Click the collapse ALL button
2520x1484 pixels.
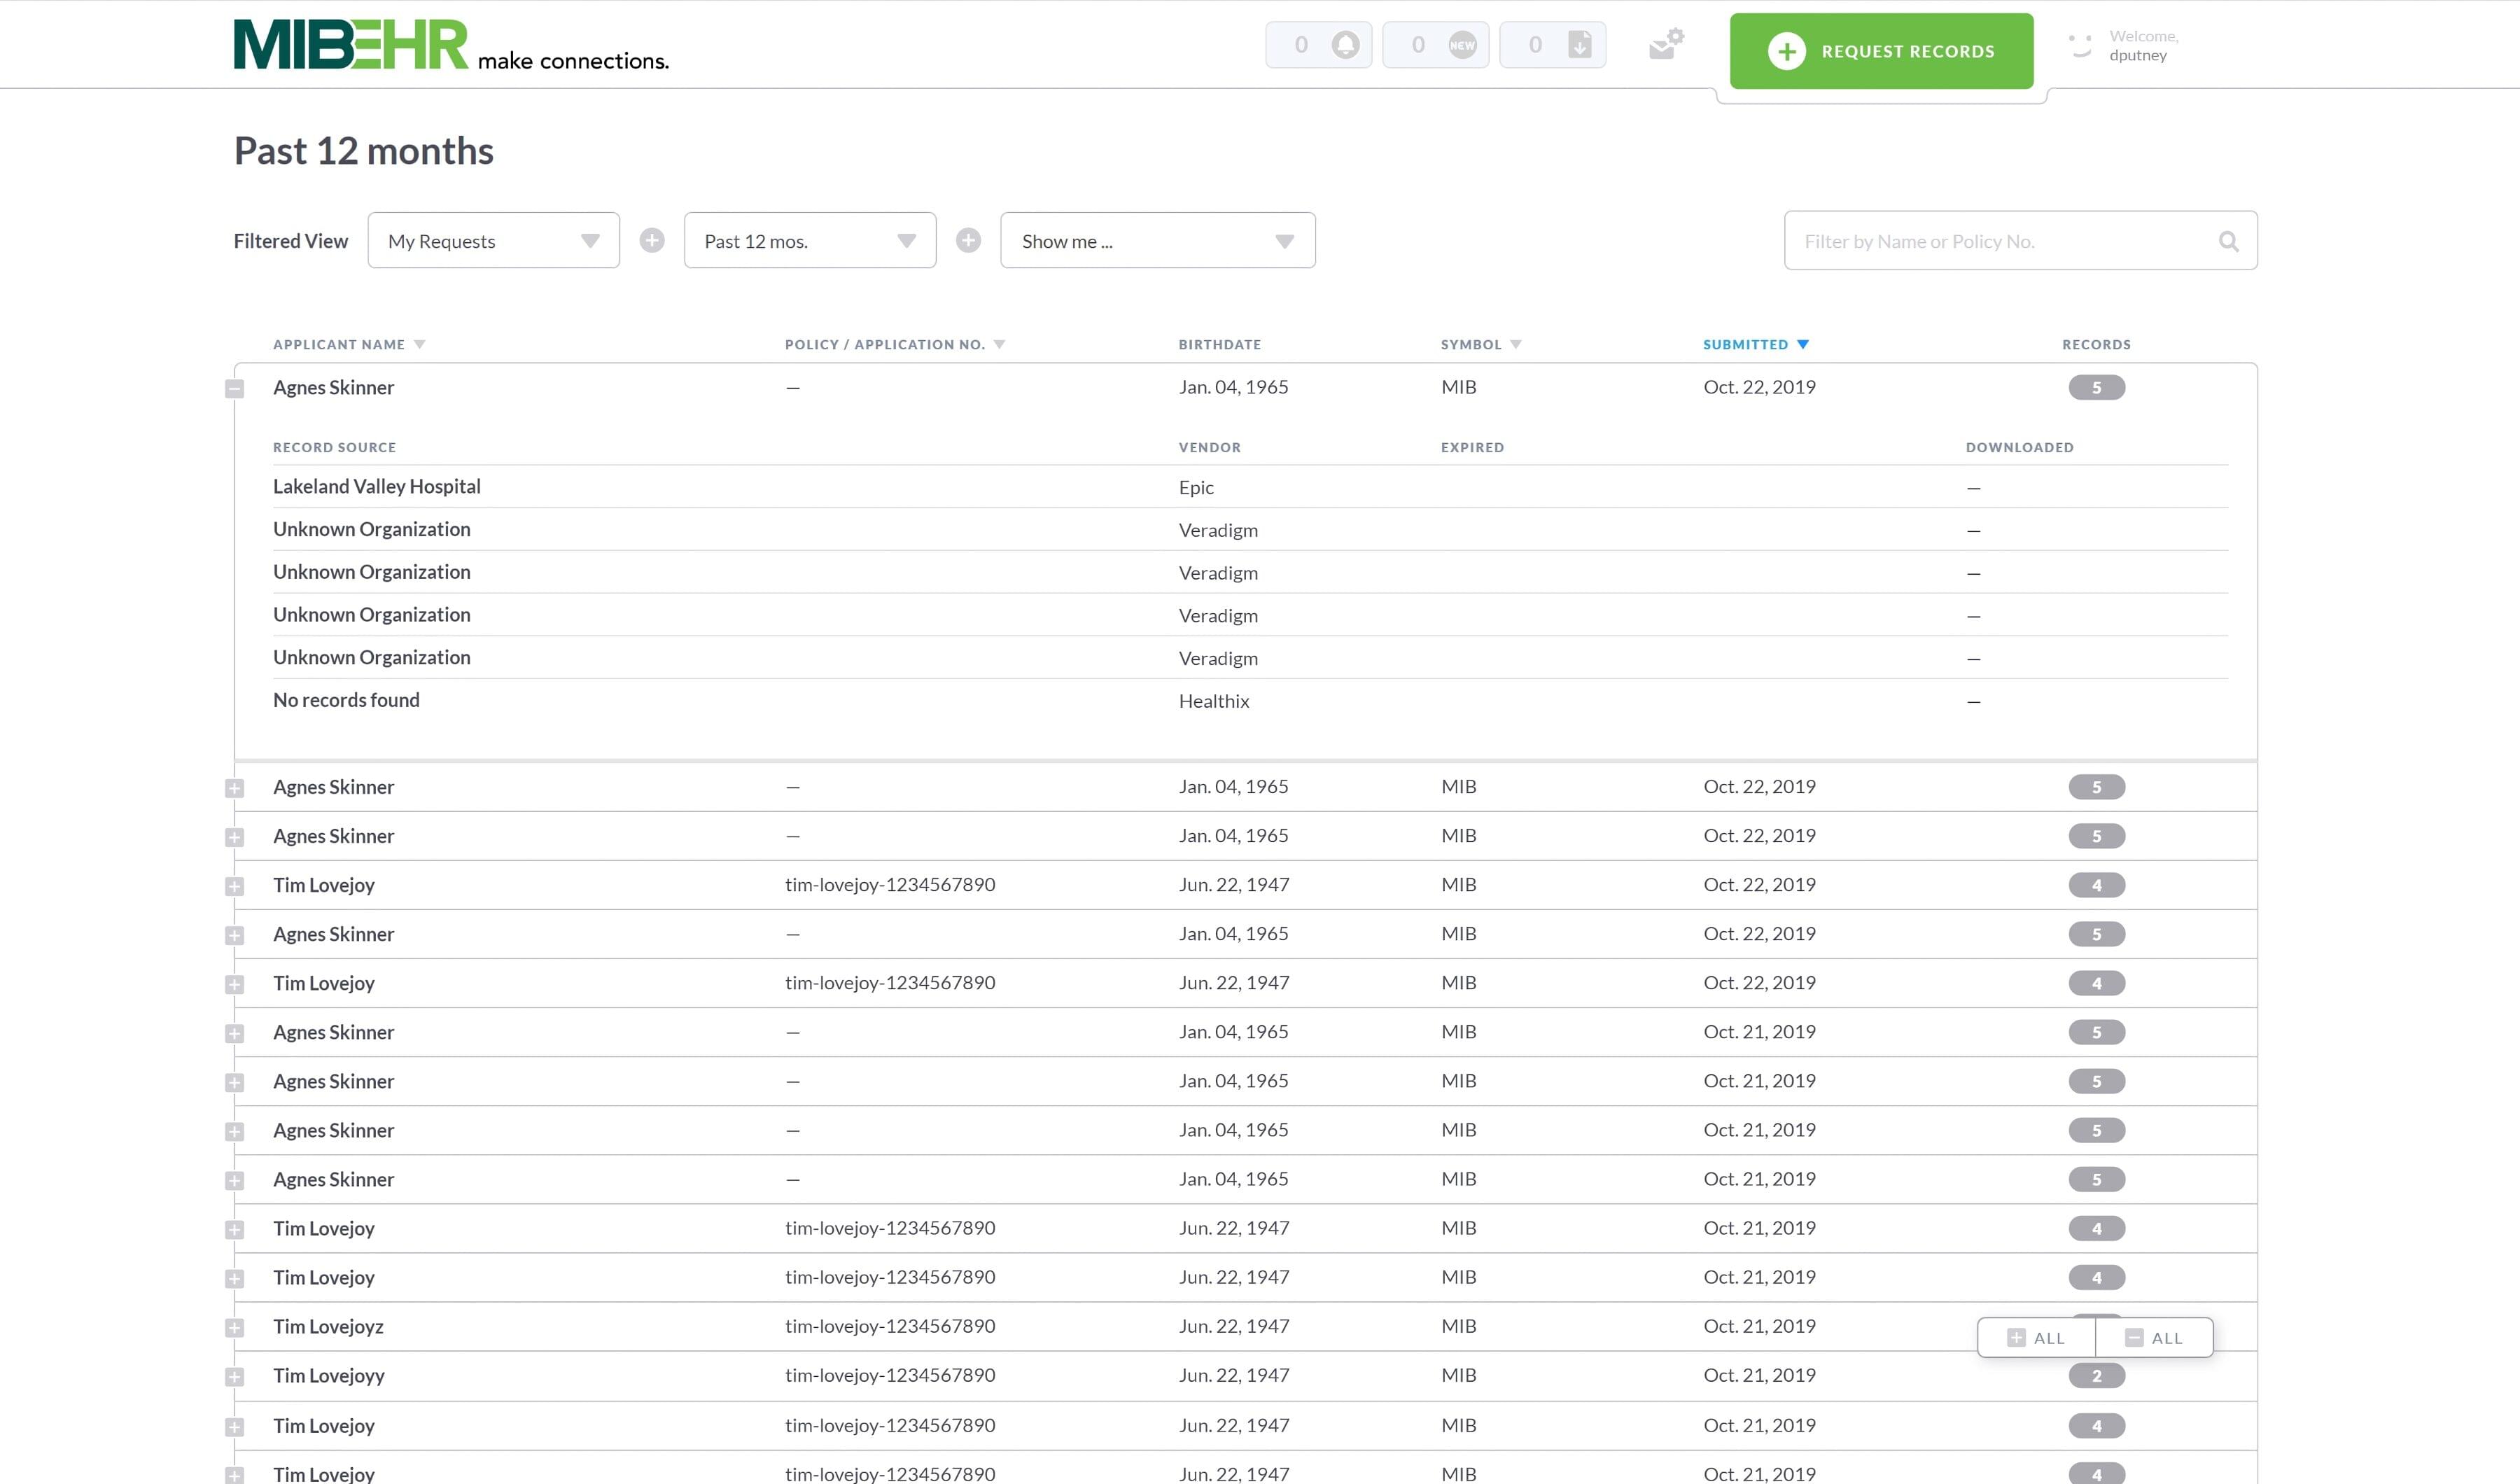click(x=2154, y=1338)
